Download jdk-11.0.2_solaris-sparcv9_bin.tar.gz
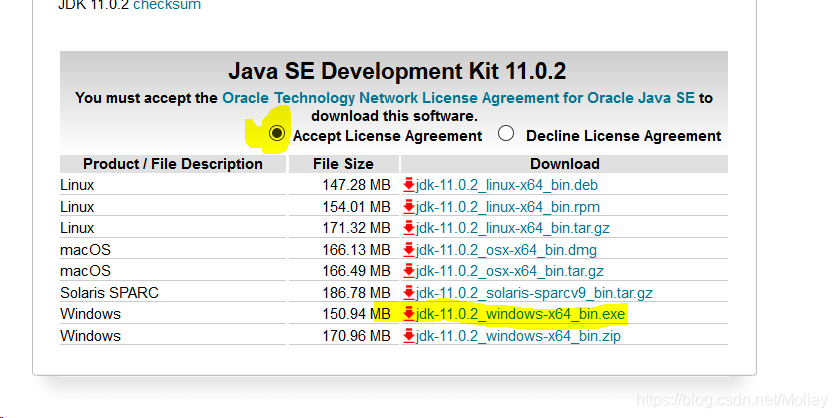Screen dimensions: 837x418 534,293
